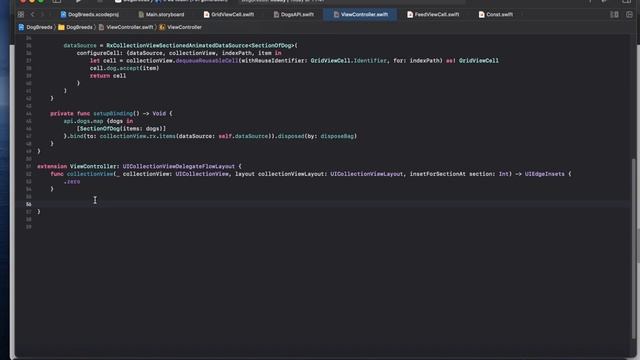Switch to the Const.swift tab
Screen dimensions: 640x360
496,14
